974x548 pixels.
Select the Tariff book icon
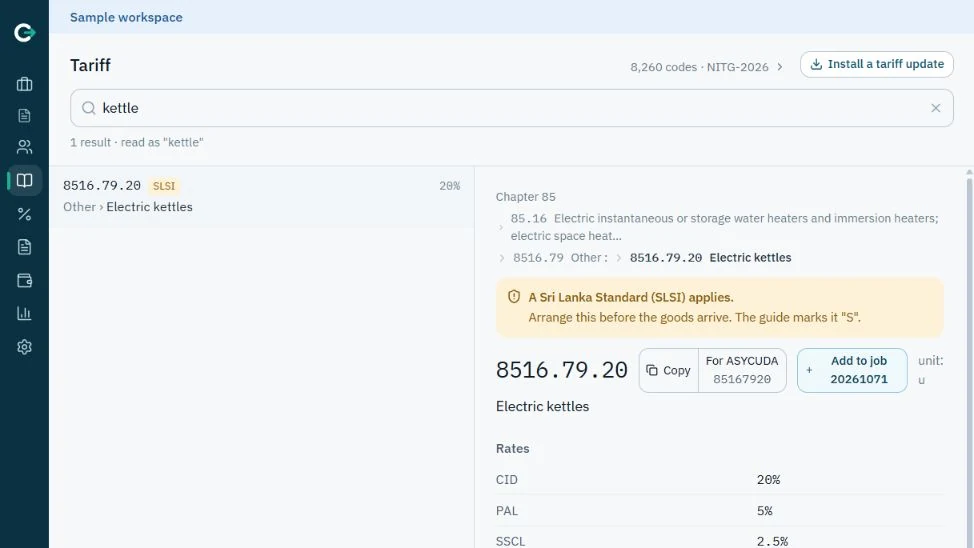(24, 180)
